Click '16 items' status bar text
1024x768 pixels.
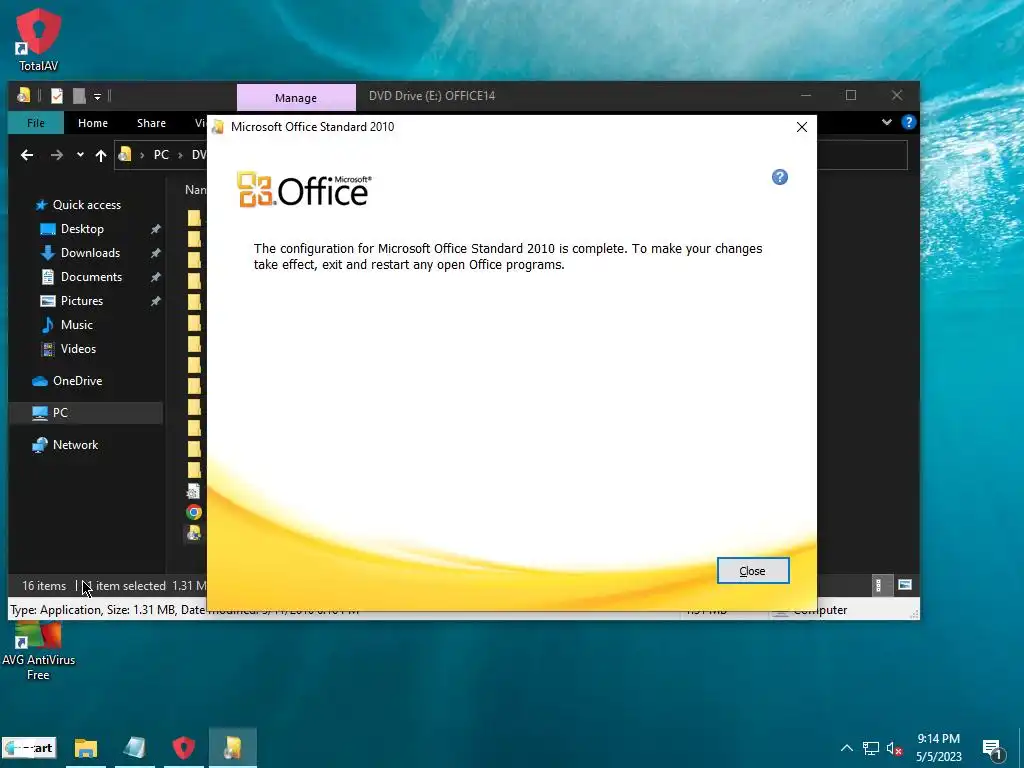pyautogui.click(x=44, y=586)
